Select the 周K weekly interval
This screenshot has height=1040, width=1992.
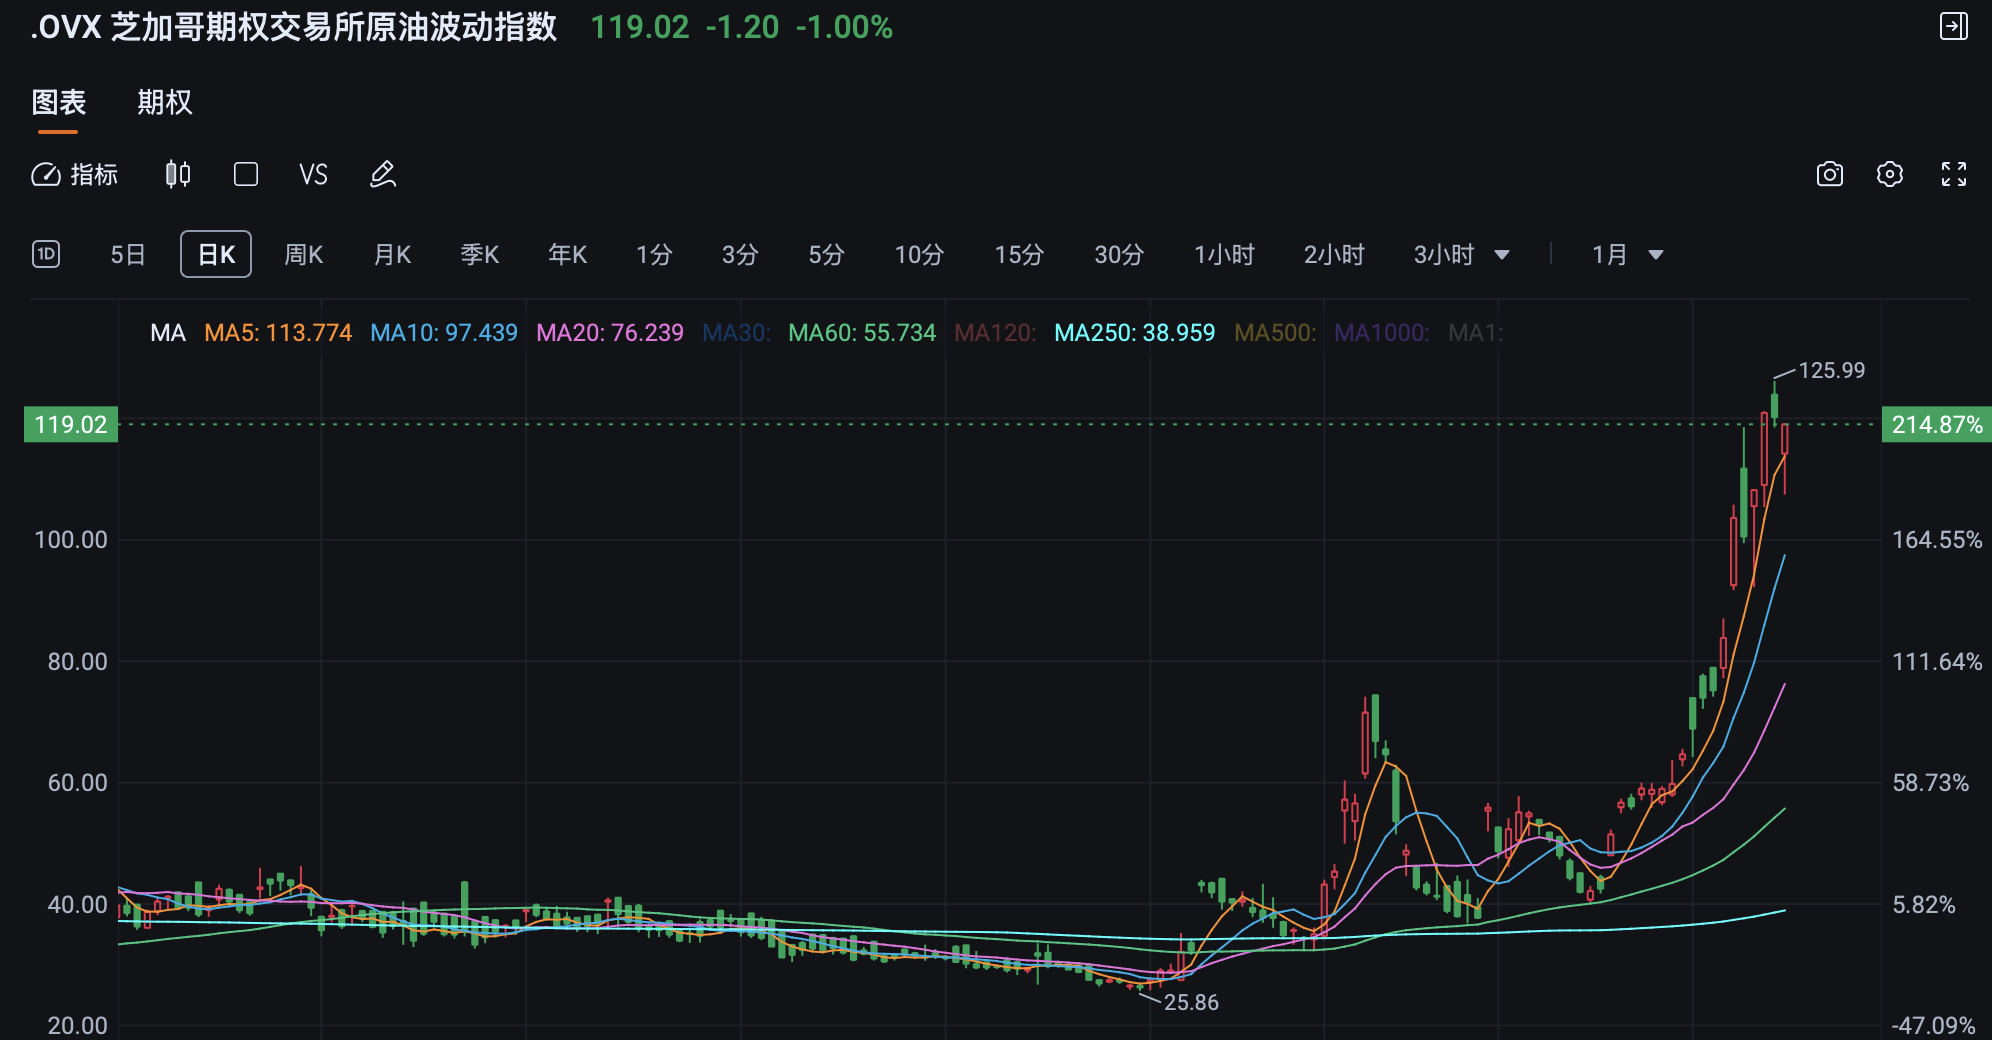point(303,255)
